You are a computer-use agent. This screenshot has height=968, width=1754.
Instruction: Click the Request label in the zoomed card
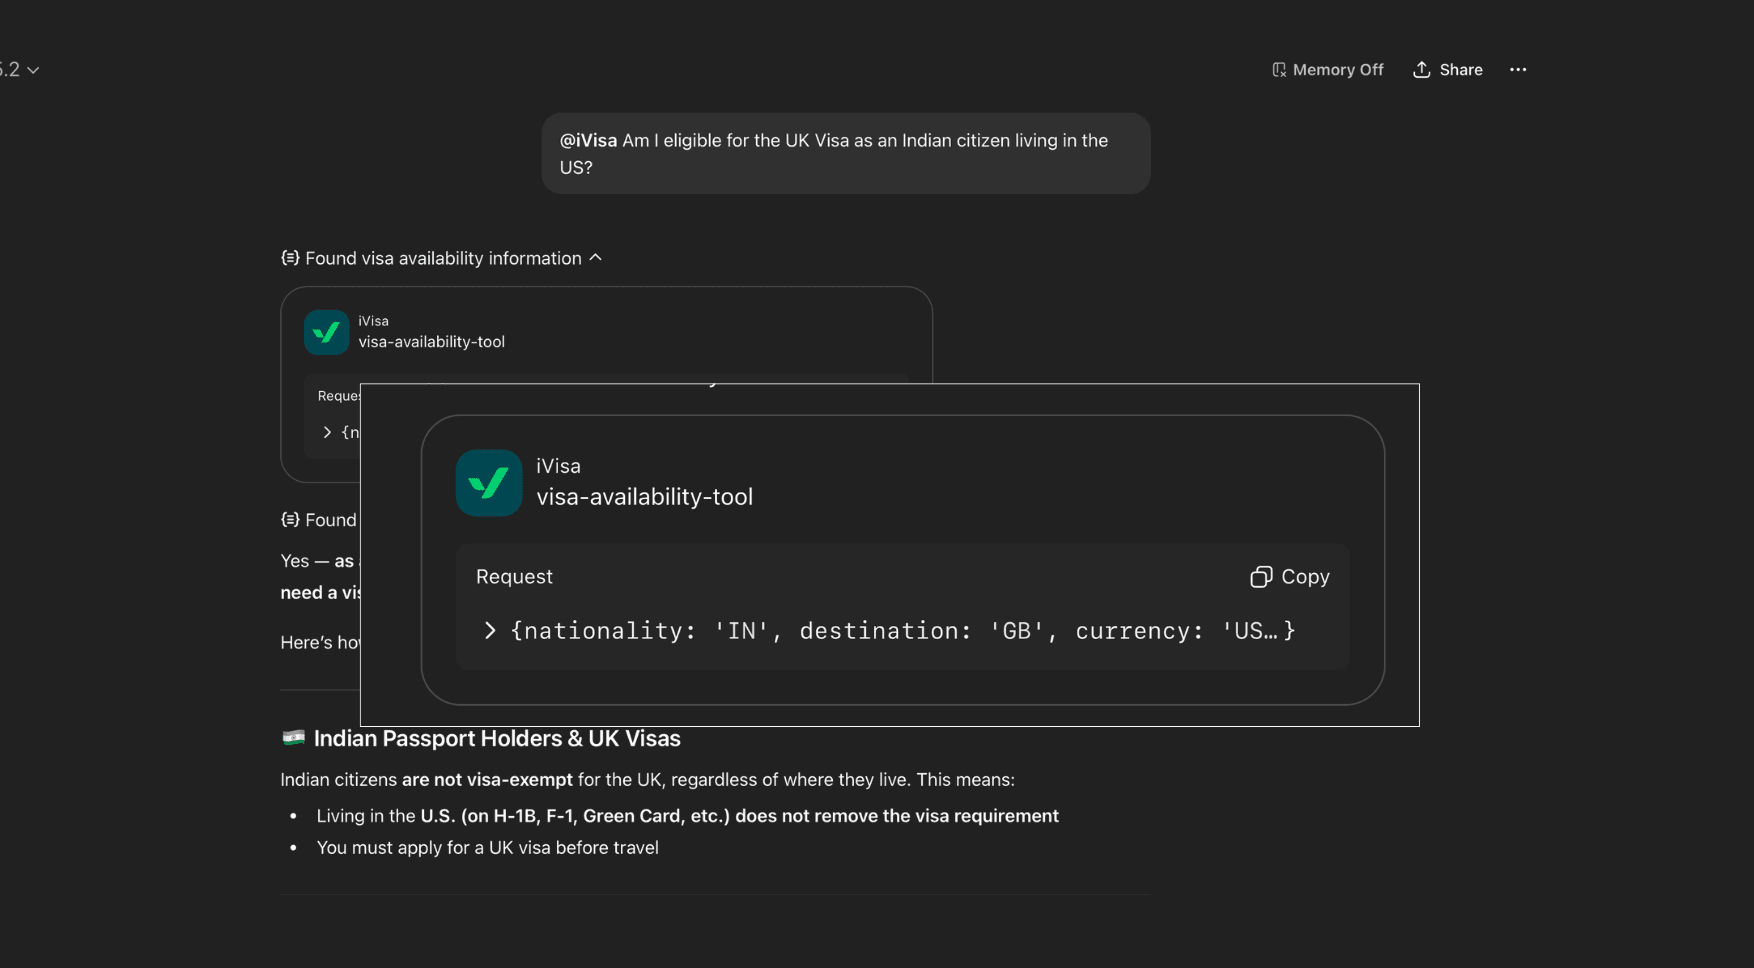pos(514,577)
